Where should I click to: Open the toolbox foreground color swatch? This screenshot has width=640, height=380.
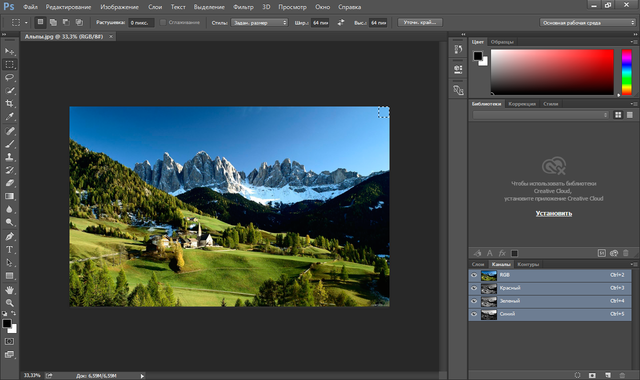(7, 324)
